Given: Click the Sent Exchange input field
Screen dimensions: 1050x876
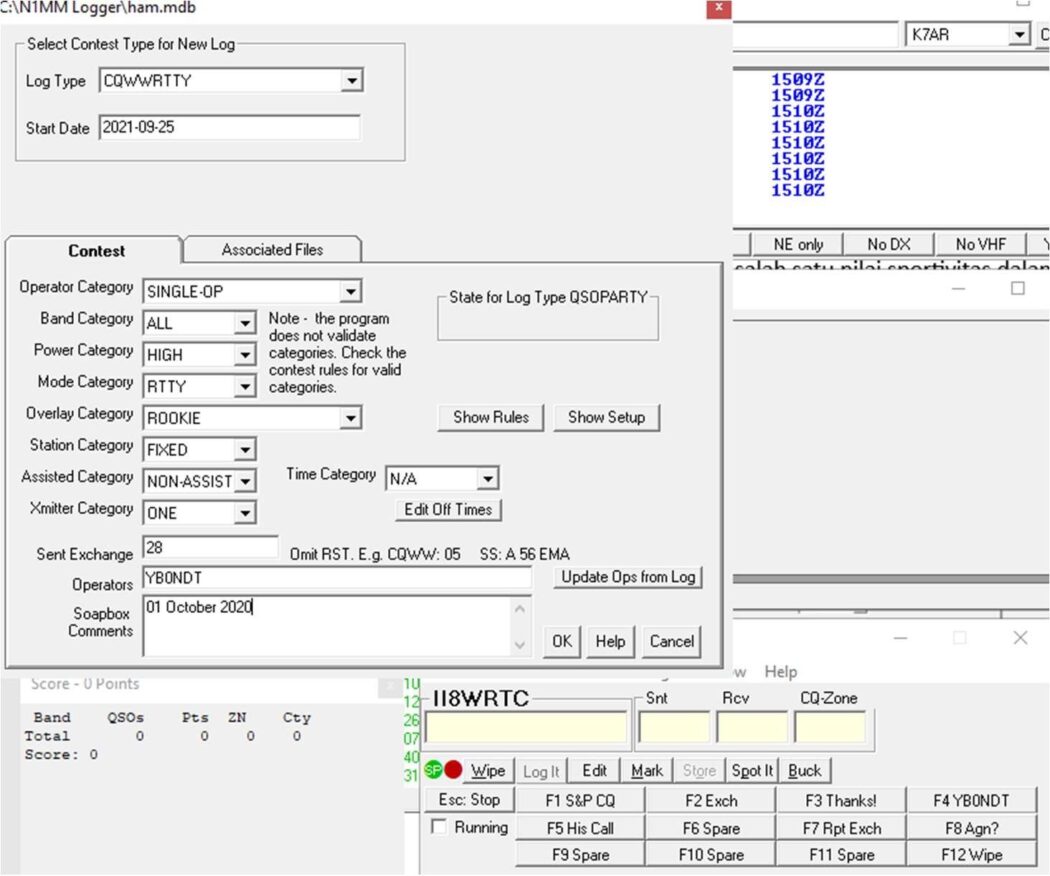Looking at the screenshot, I should 210,548.
